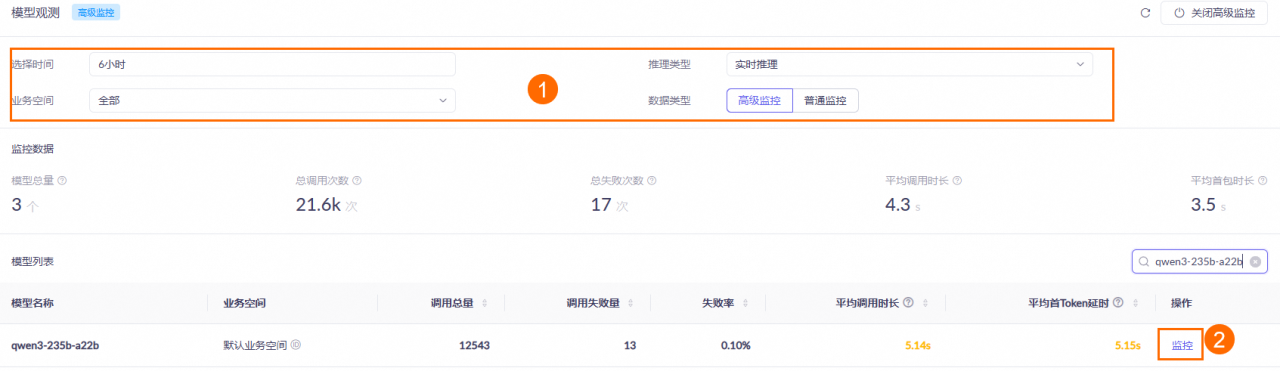
Task: Click help icon next to 平均调用时长 metric card
Action: [x=957, y=181]
